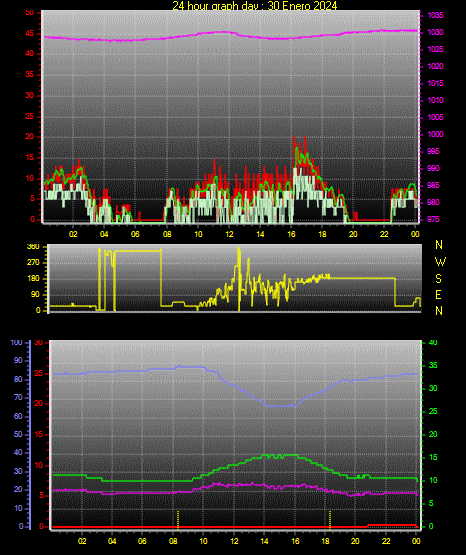Click the yellow sunset marker near 18

pos(330,520)
